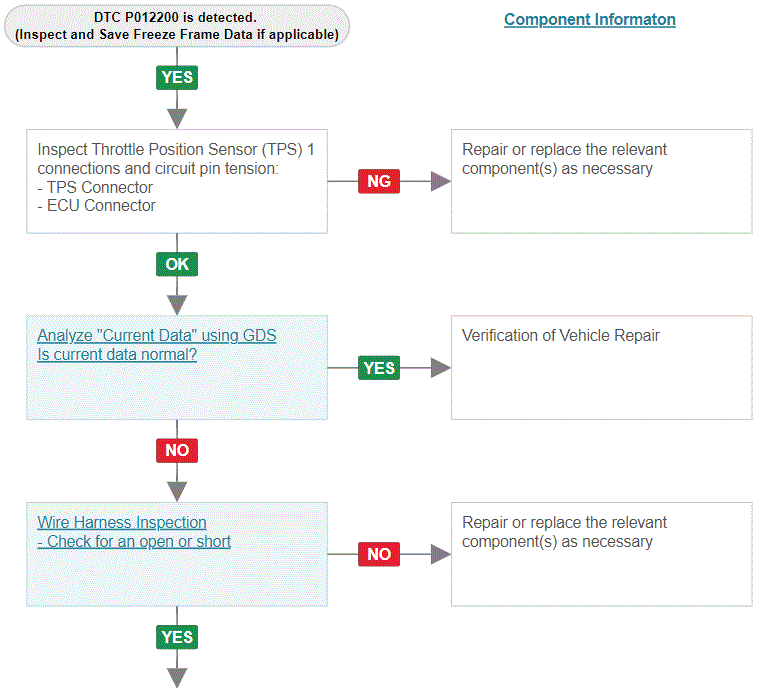The image size is (761, 691).
Task: Click Repair or replace box beside Wire Harness step
Action: click(x=601, y=554)
